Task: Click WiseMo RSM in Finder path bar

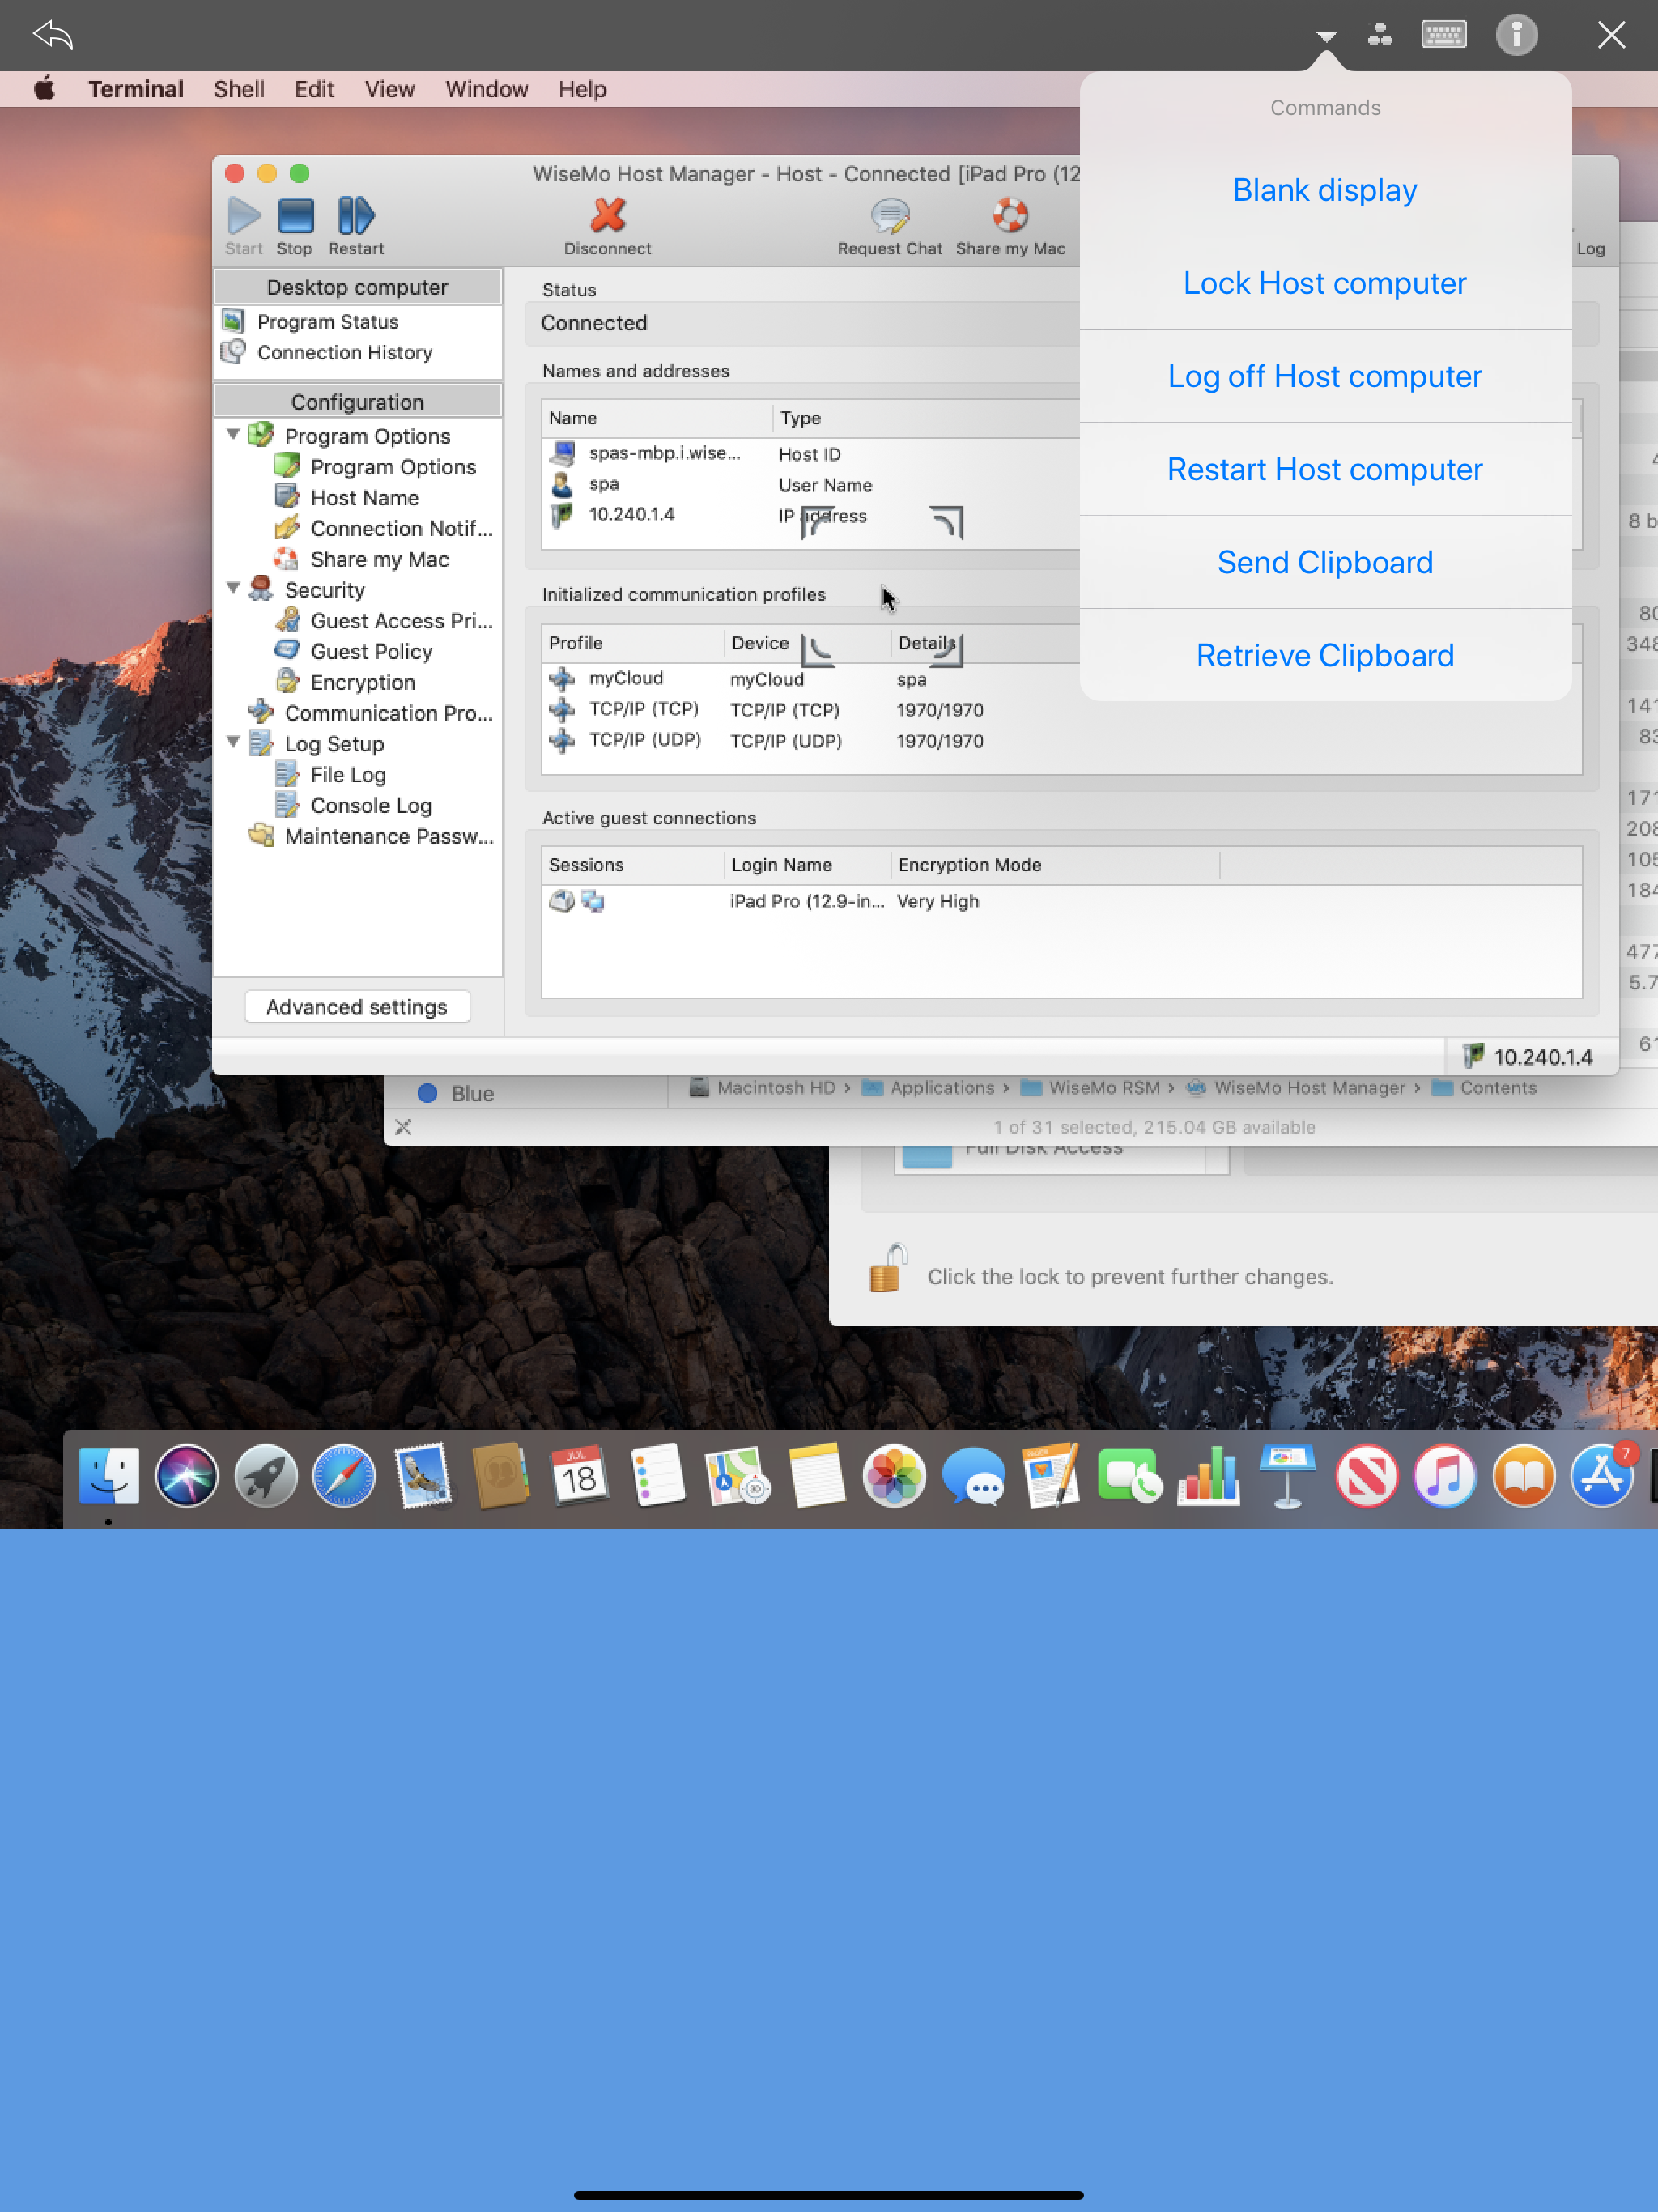Action: tap(1104, 1088)
